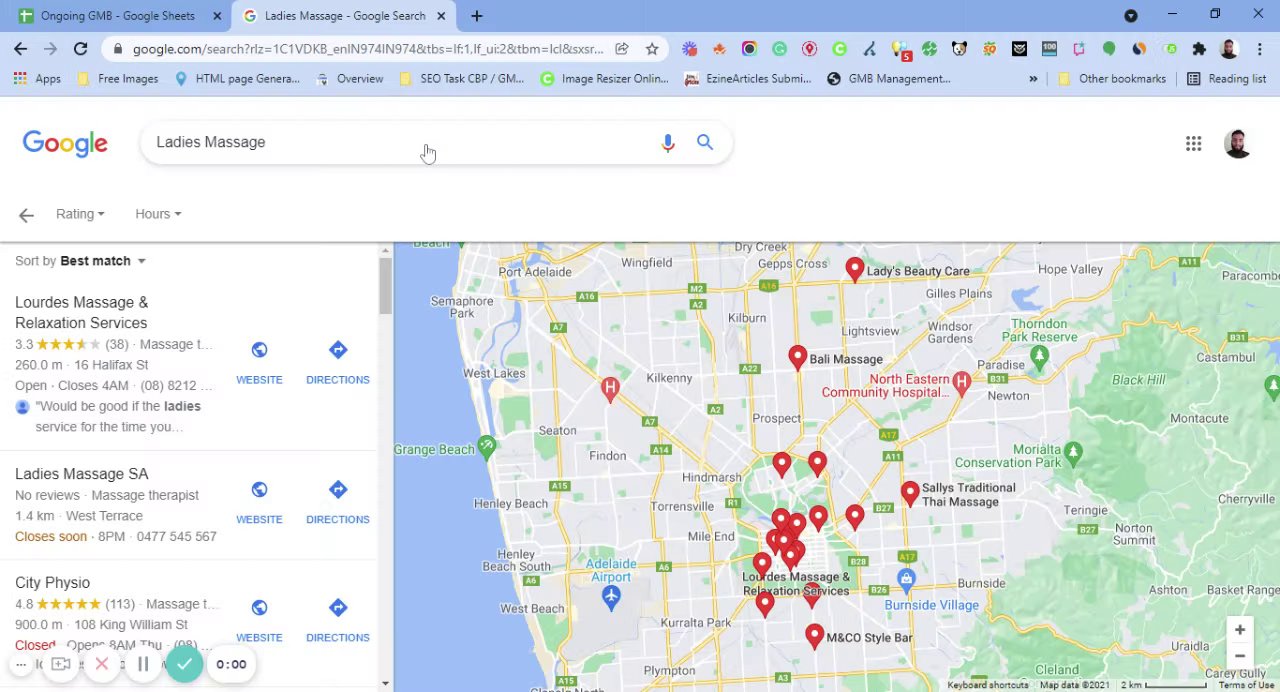Open EzineArticles Submission bookmark
1280x692 pixels.
coord(748,79)
